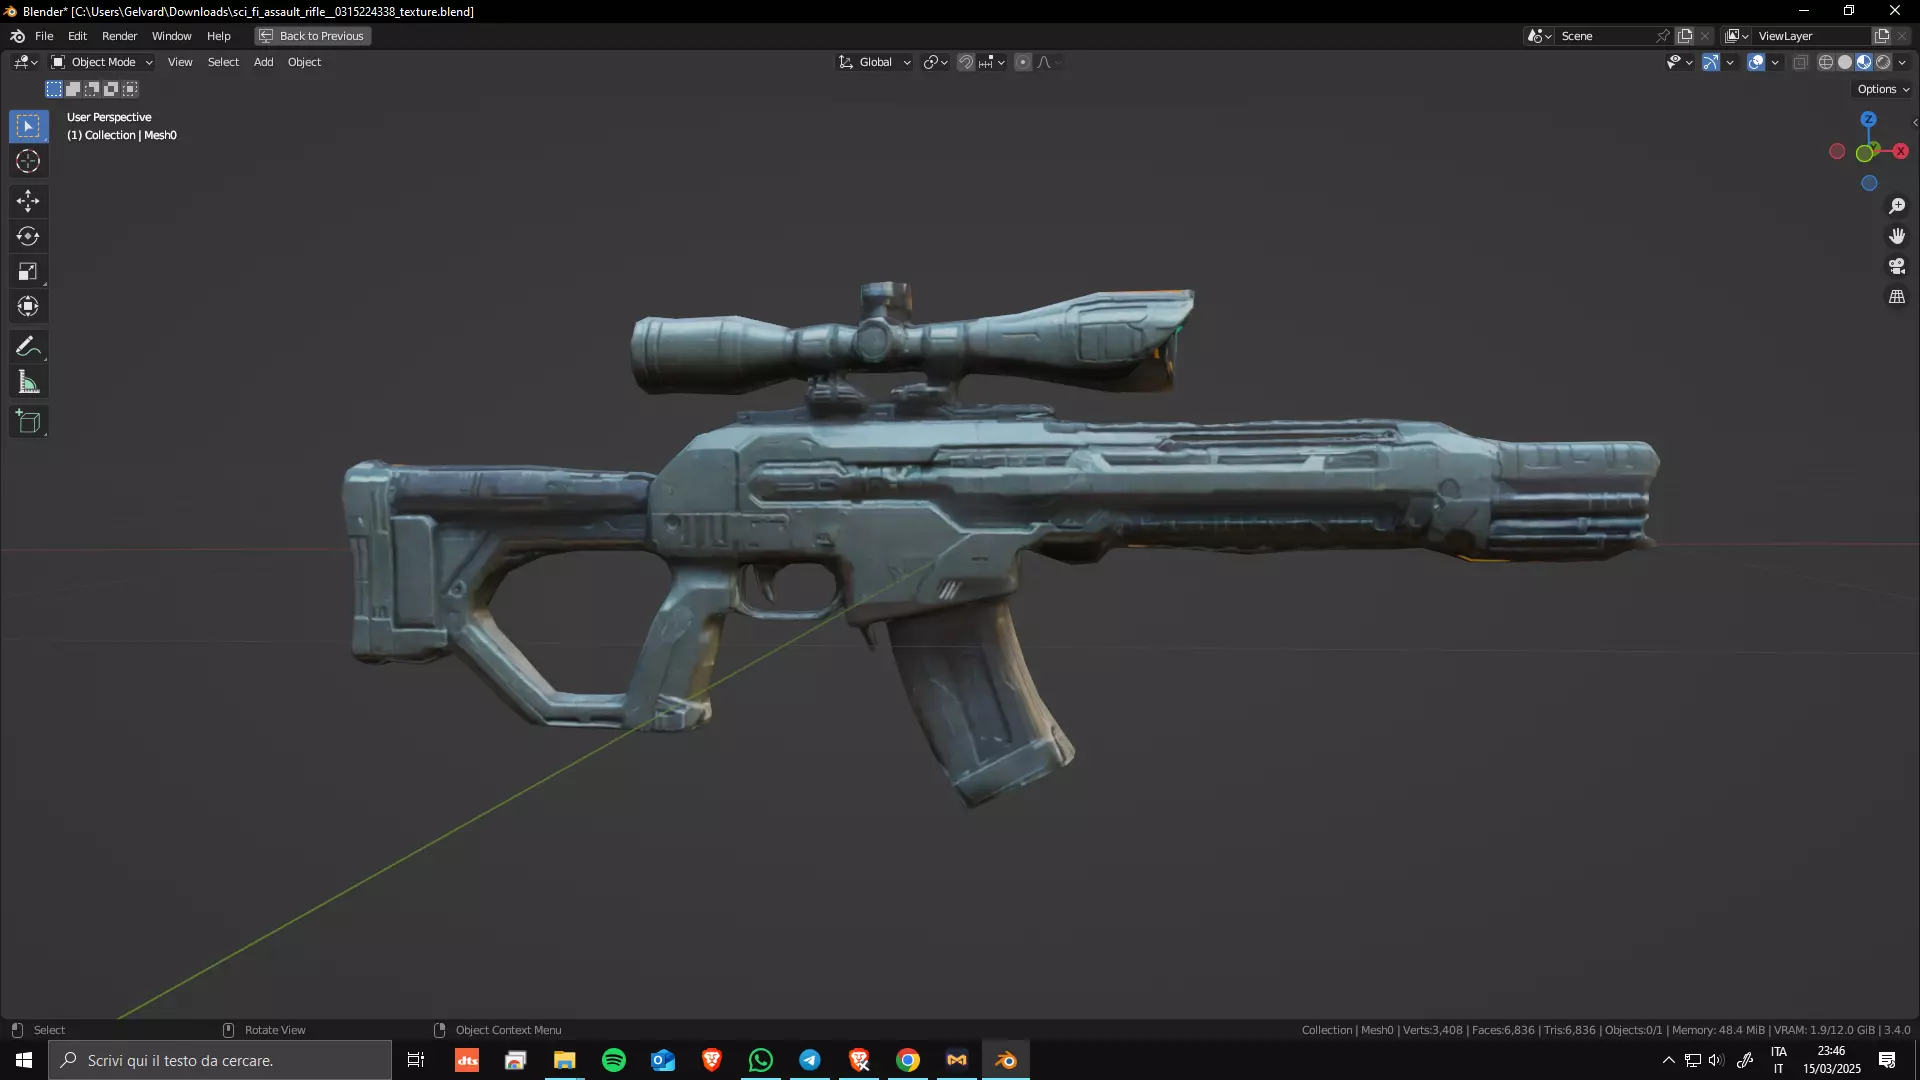Click the Windows search text box

[x=220, y=1060]
